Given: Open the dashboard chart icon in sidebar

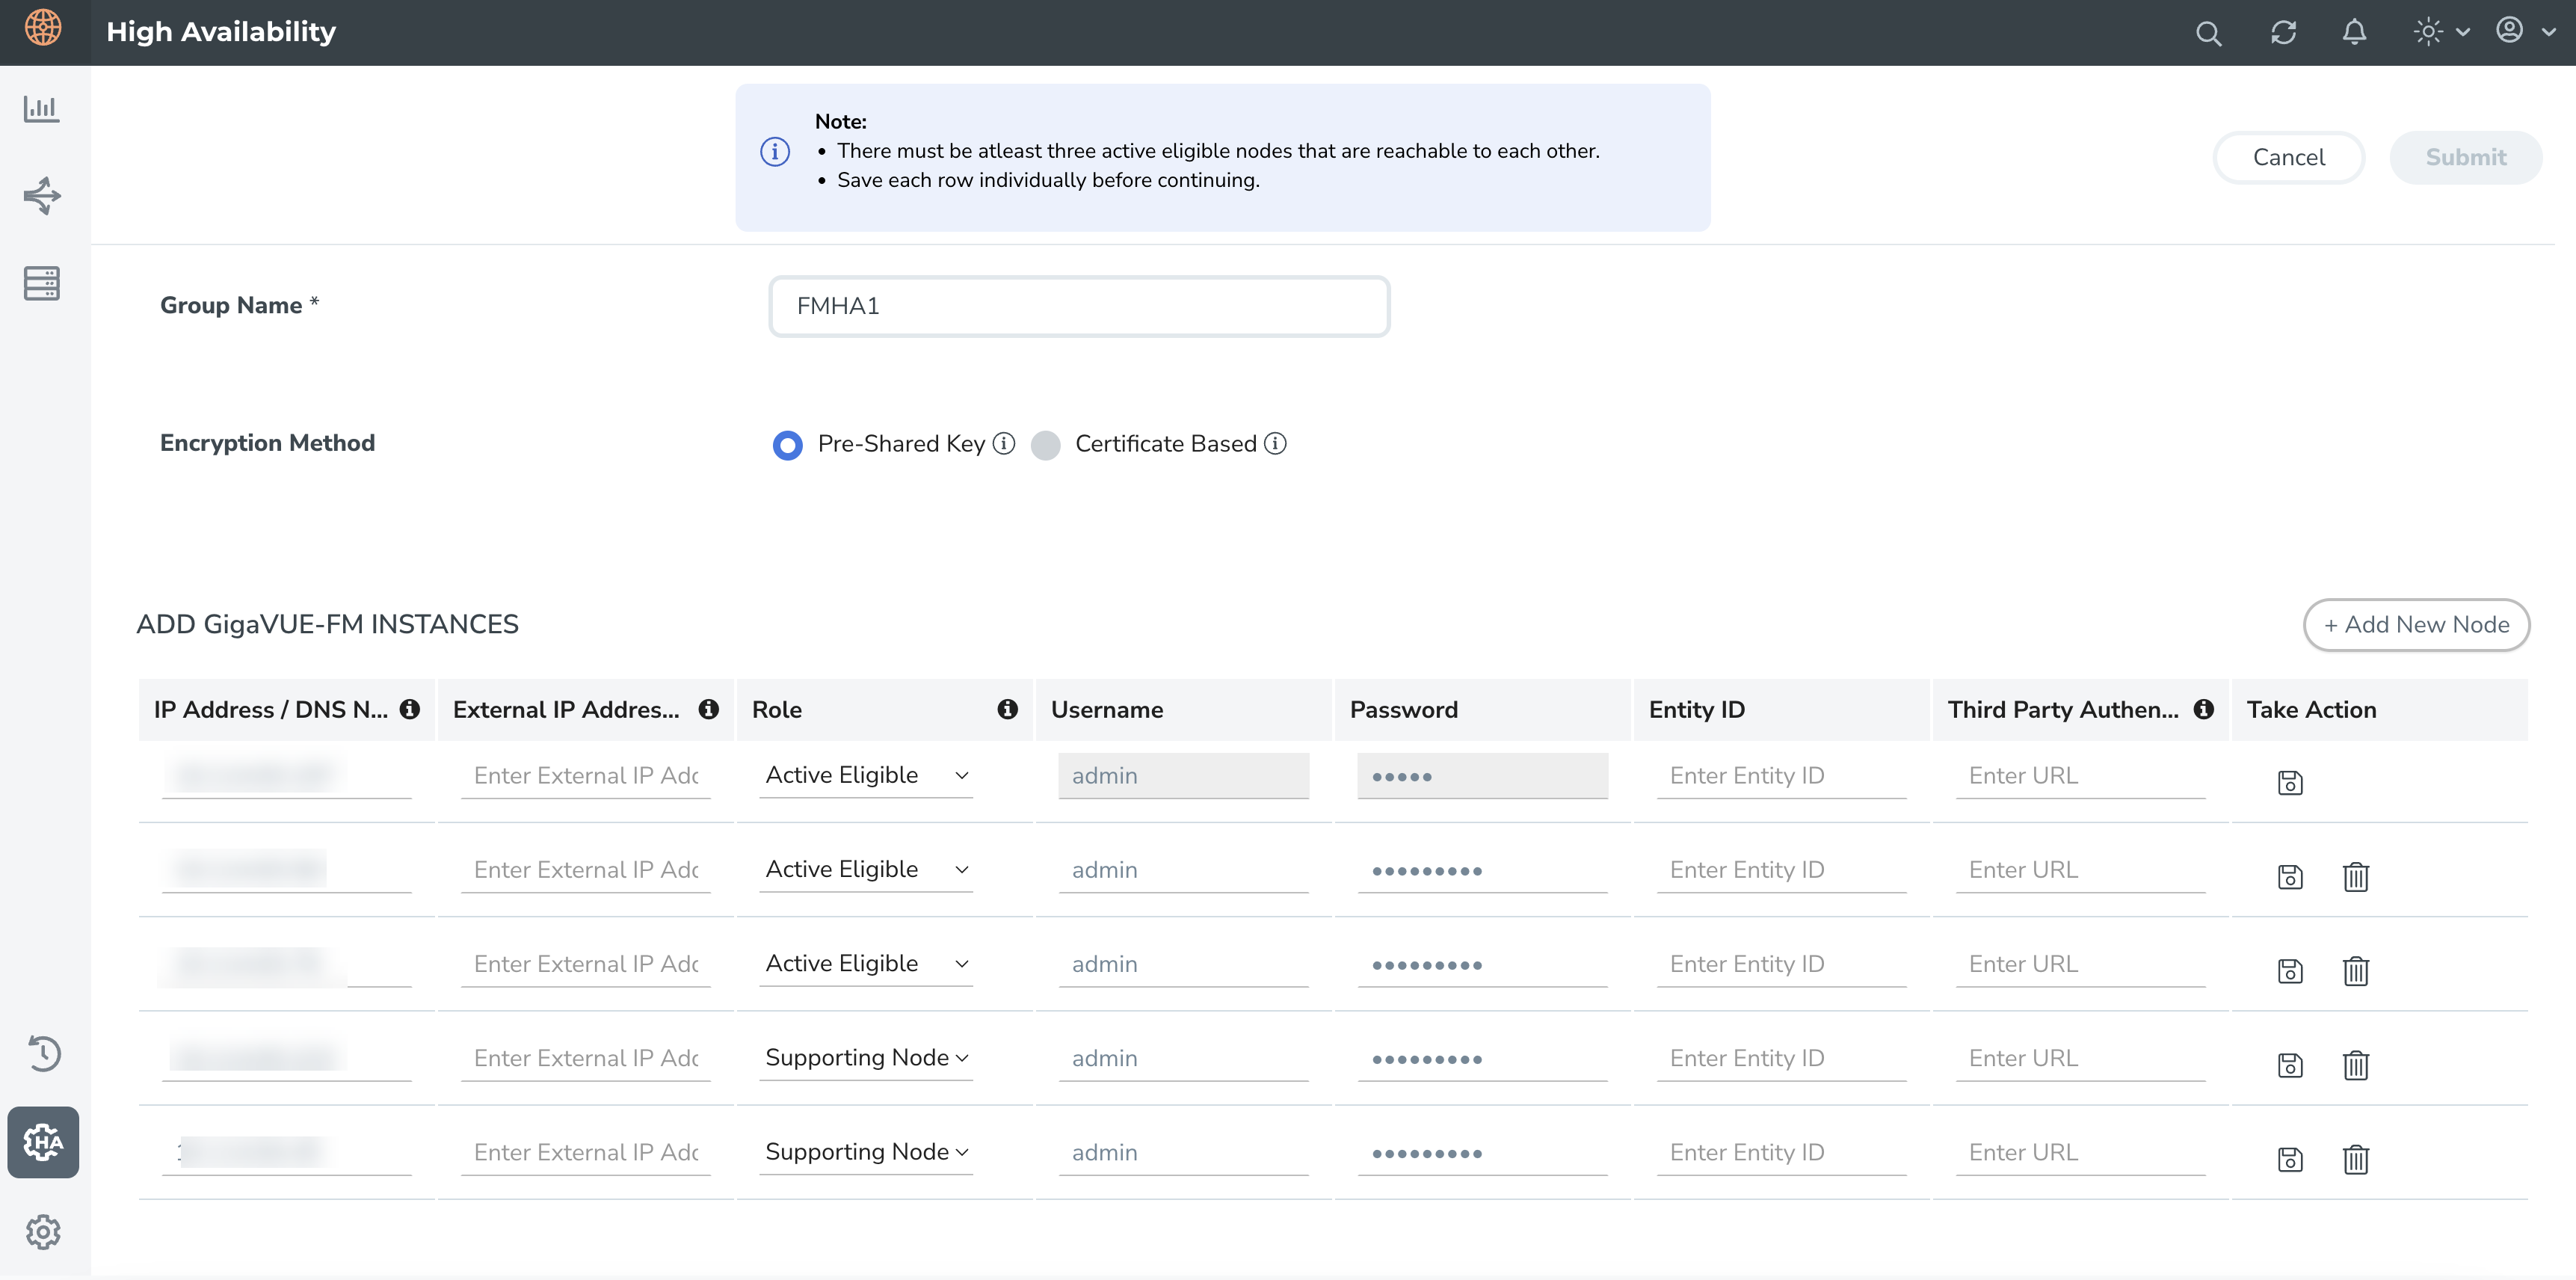Looking at the screenshot, I should tap(41, 108).
